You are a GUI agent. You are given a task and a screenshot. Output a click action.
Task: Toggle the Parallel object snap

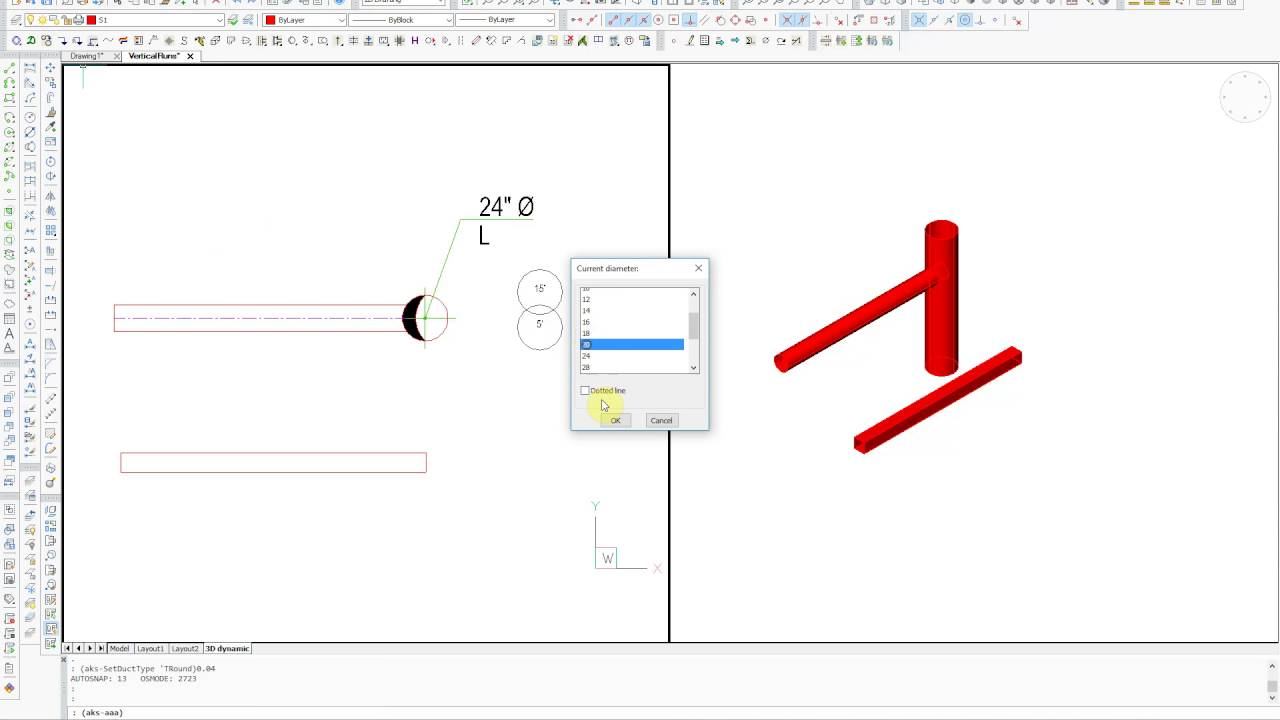pos(704,20)
